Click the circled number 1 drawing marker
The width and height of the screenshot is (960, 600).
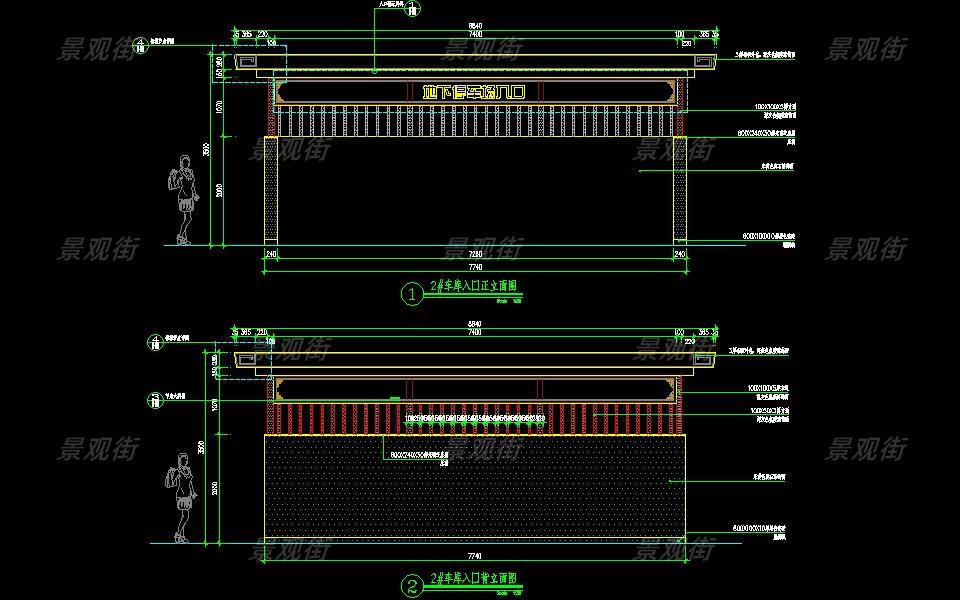click(410, 294)
